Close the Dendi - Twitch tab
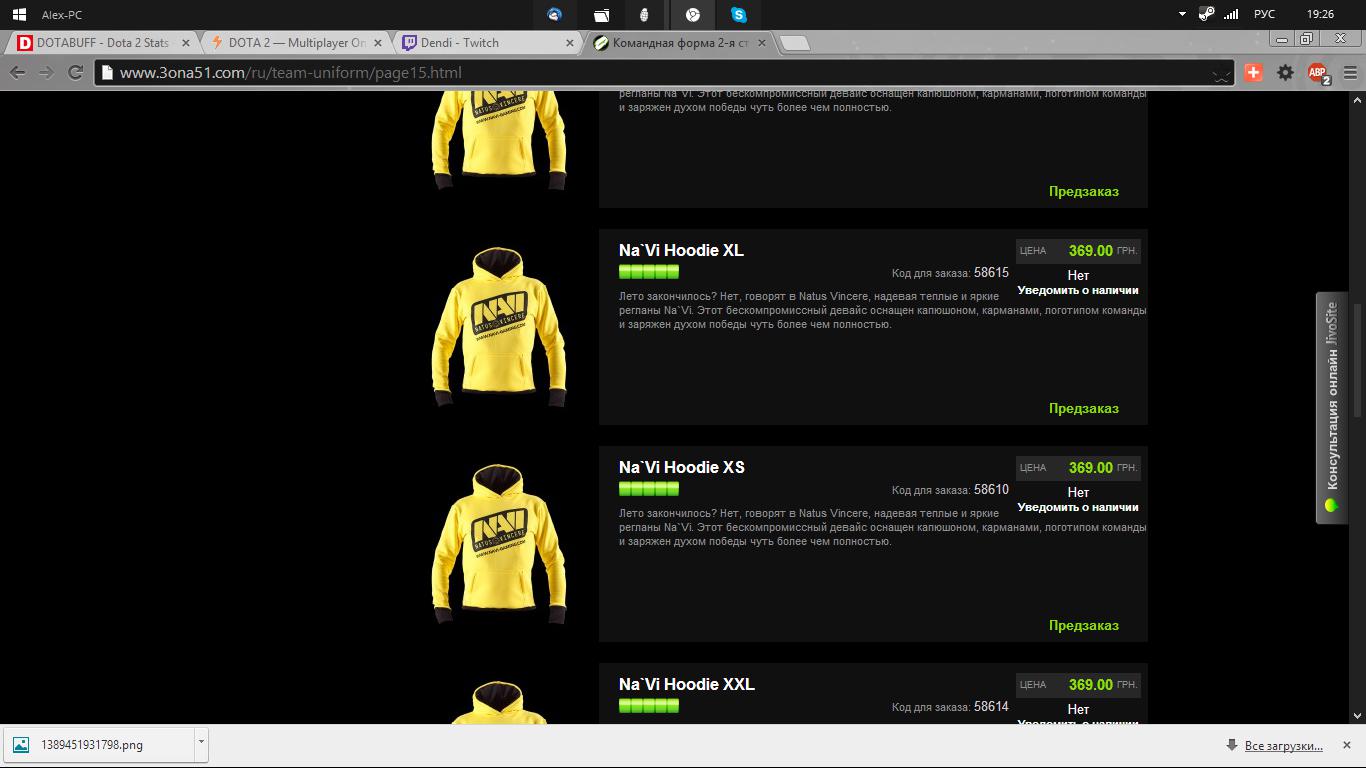 [x=570, y=43]
